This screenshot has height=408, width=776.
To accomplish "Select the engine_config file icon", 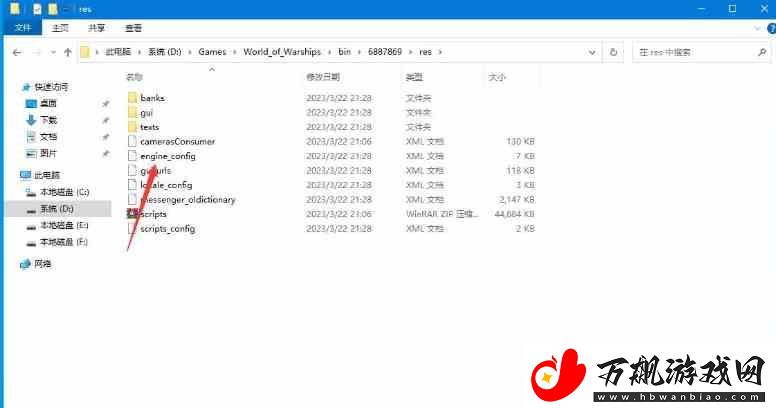I will click(132, 156).
